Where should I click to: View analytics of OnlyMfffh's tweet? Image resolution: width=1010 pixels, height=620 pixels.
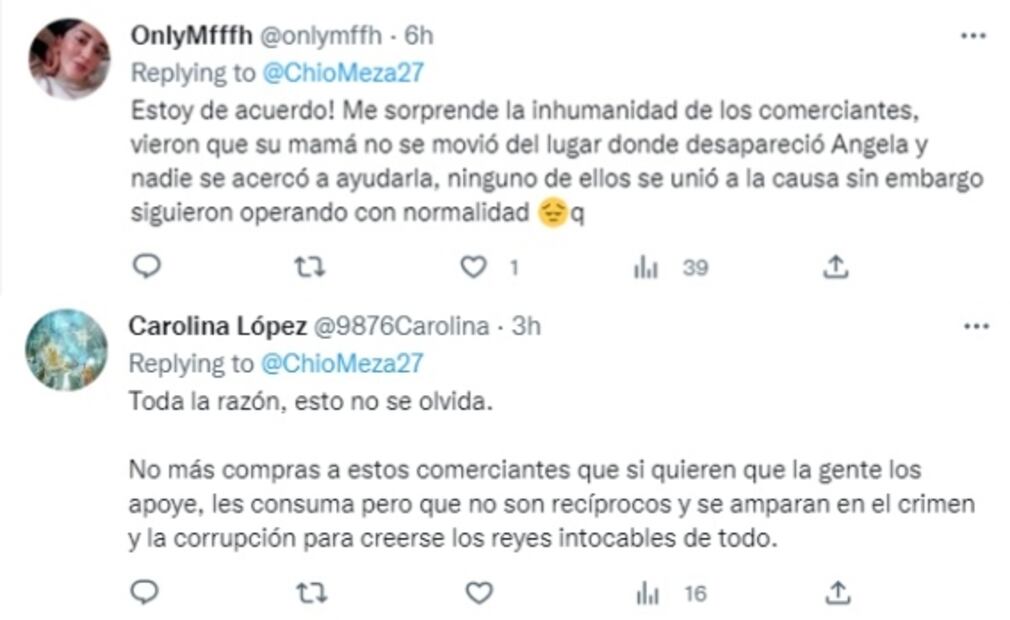(x=647, y=267)
